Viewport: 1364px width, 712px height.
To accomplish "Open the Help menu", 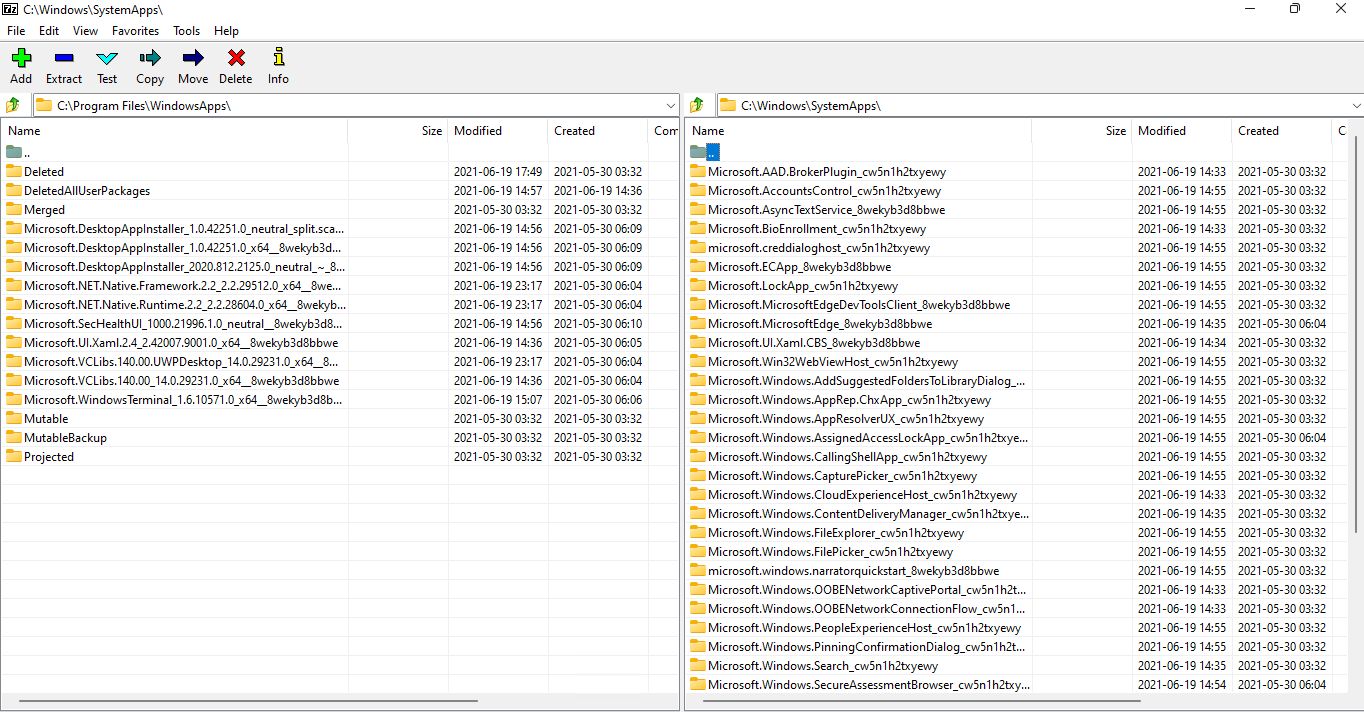I will (227, 31).
